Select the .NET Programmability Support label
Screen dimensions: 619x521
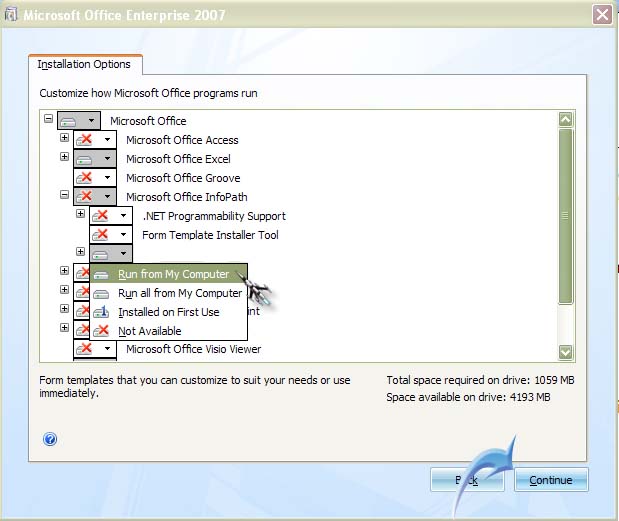[x=214, y=216]
